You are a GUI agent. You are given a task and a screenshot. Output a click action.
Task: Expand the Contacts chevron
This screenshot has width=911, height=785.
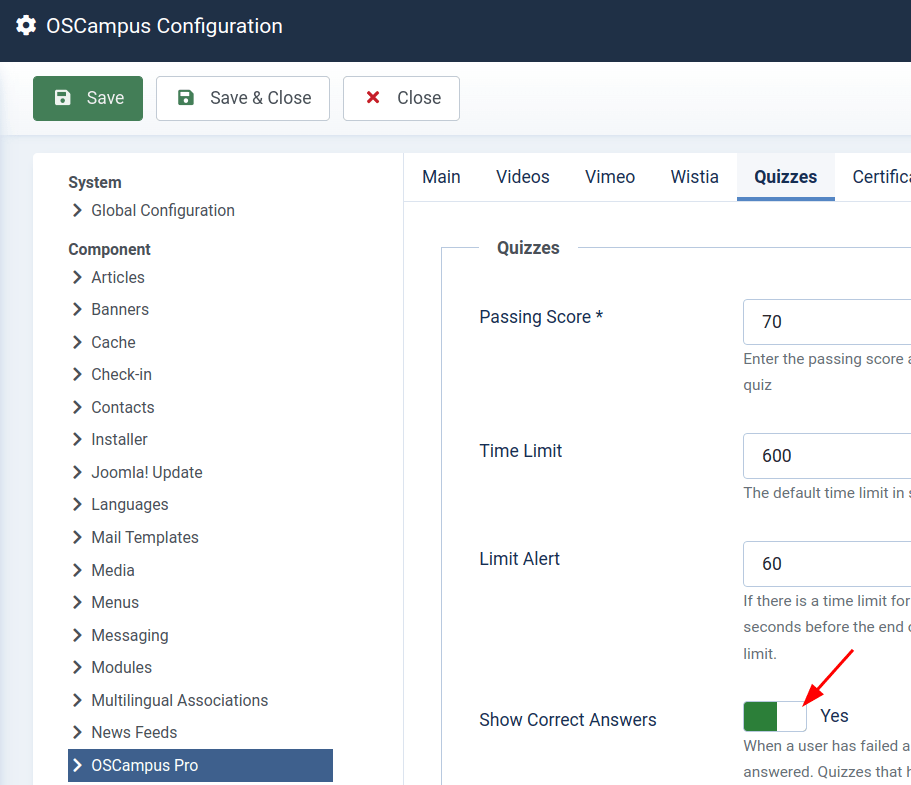[x=77, y=407]
